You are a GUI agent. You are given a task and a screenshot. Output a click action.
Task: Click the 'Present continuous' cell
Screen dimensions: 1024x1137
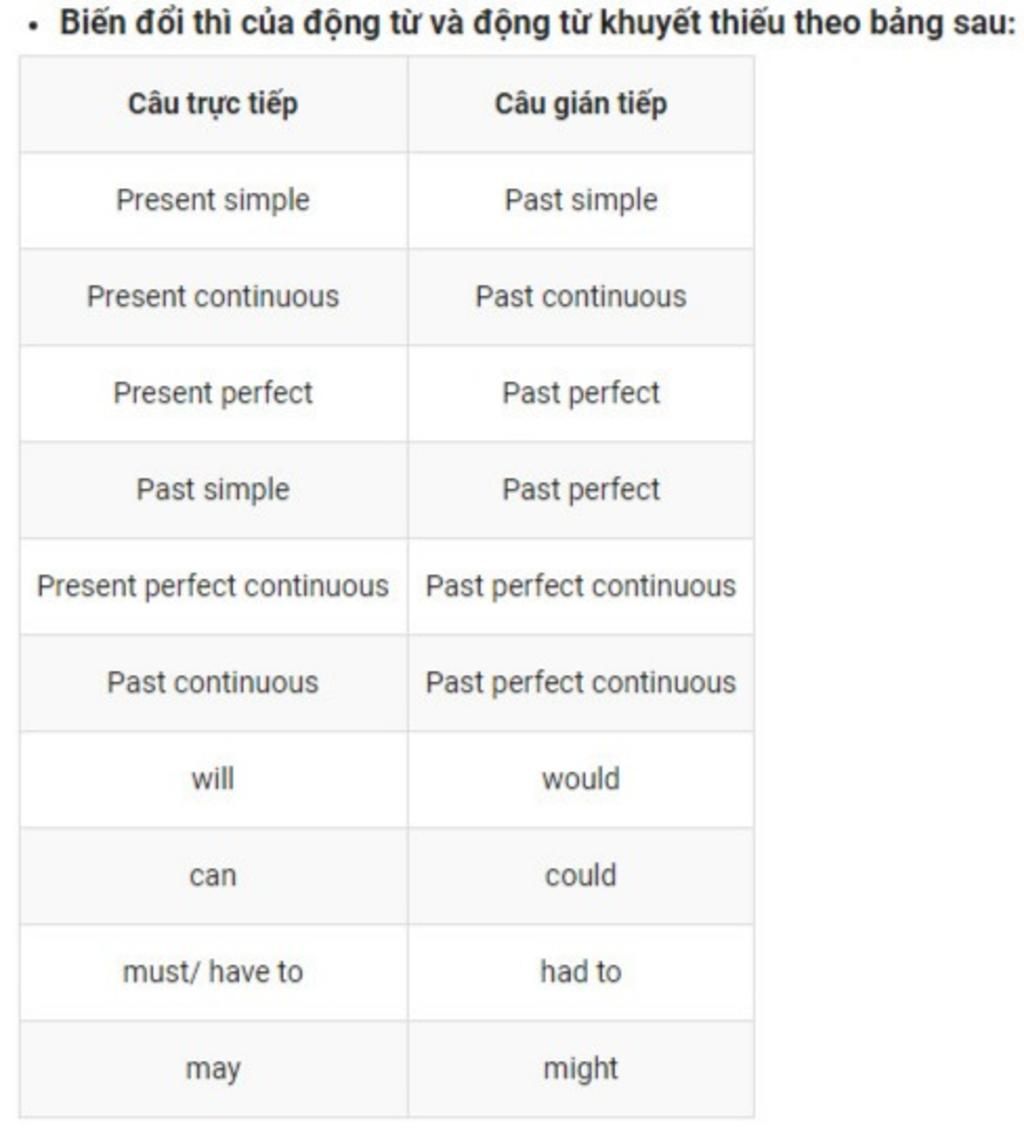pos(213,297)
